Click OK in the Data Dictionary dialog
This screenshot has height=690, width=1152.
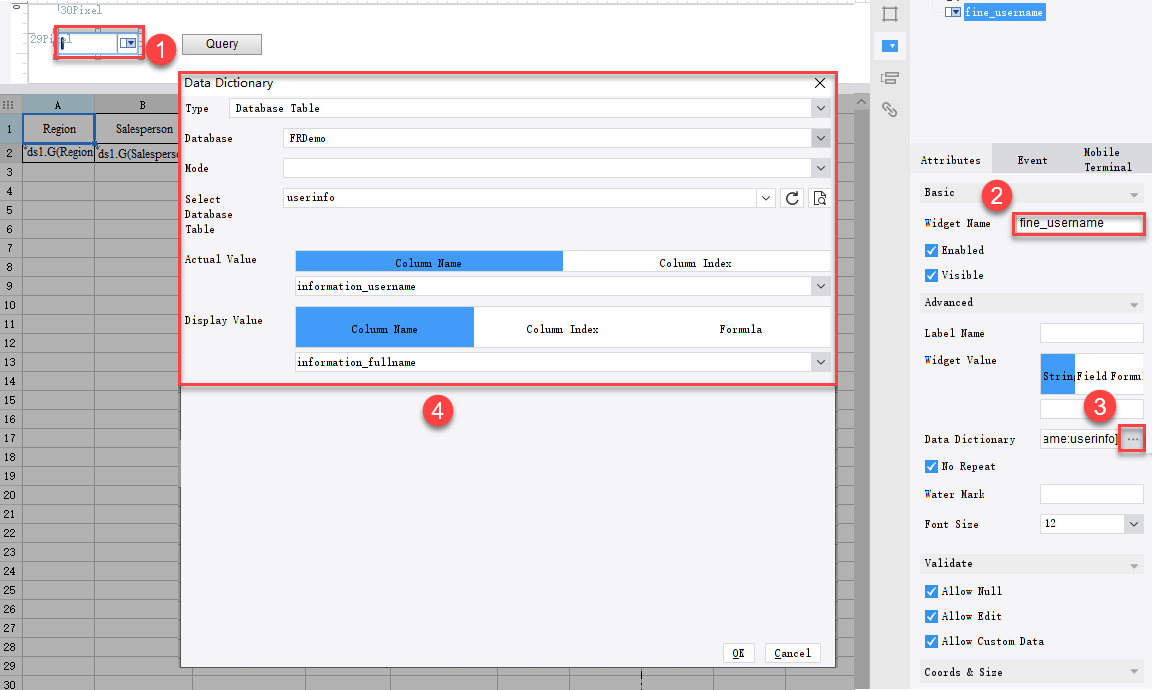(738, 653)
